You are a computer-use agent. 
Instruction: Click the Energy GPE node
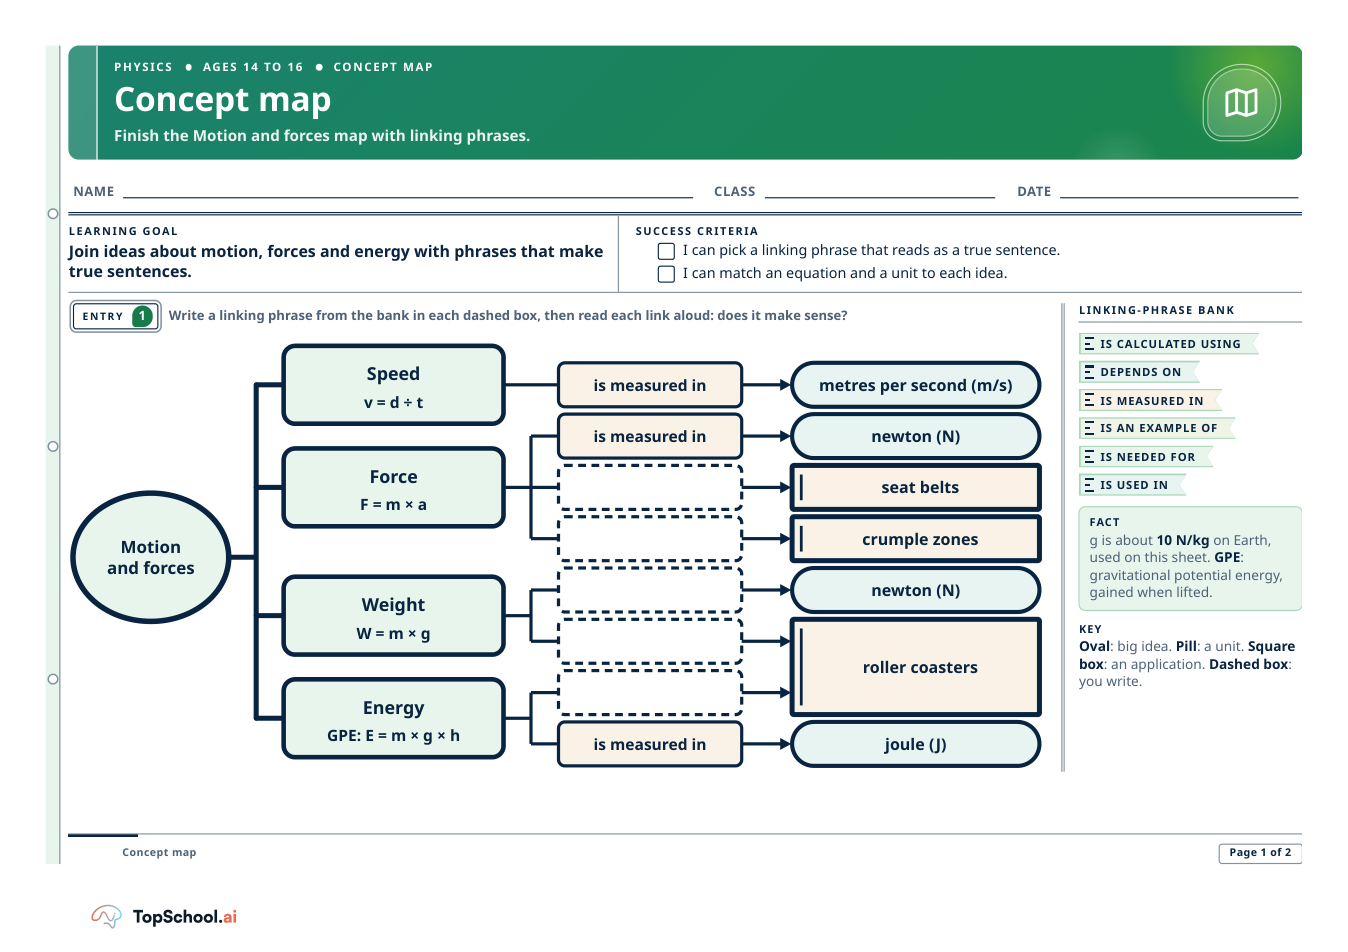pos(394,719)
